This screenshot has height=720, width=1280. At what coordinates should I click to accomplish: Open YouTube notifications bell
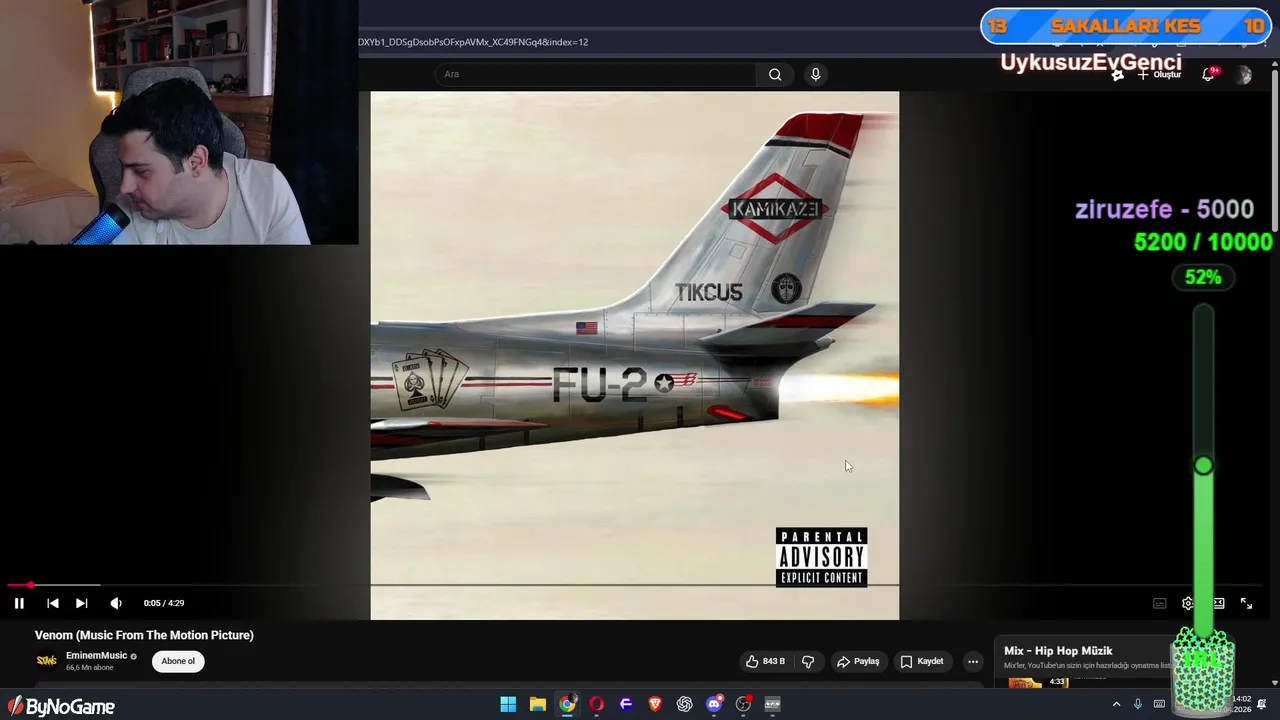click(x=1209, y=75)
